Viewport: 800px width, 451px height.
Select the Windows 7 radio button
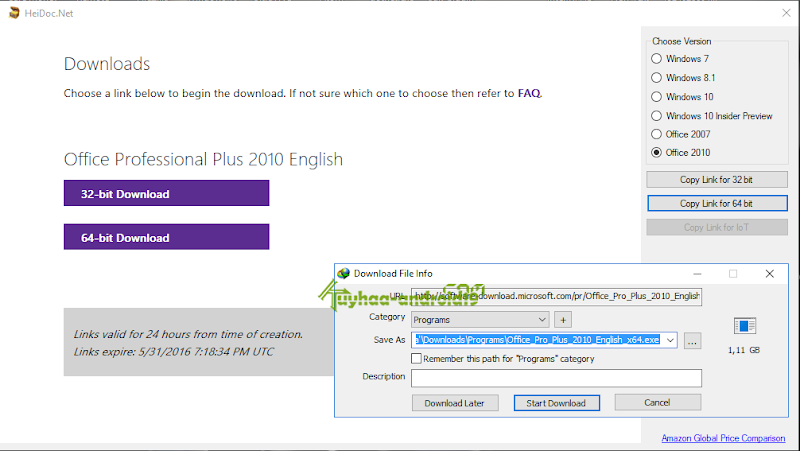[x=657, y=59]
